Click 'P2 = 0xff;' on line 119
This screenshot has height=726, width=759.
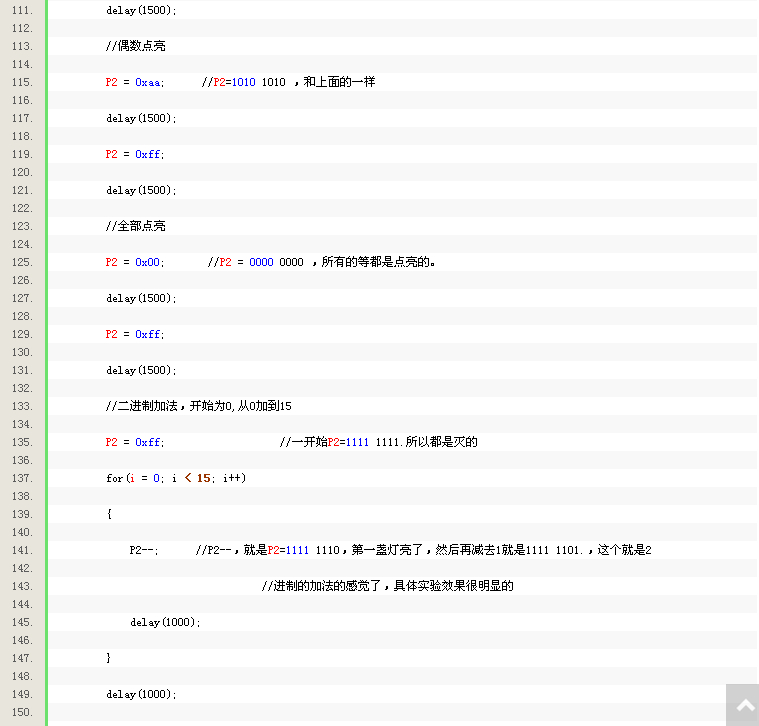coord(135,154)
